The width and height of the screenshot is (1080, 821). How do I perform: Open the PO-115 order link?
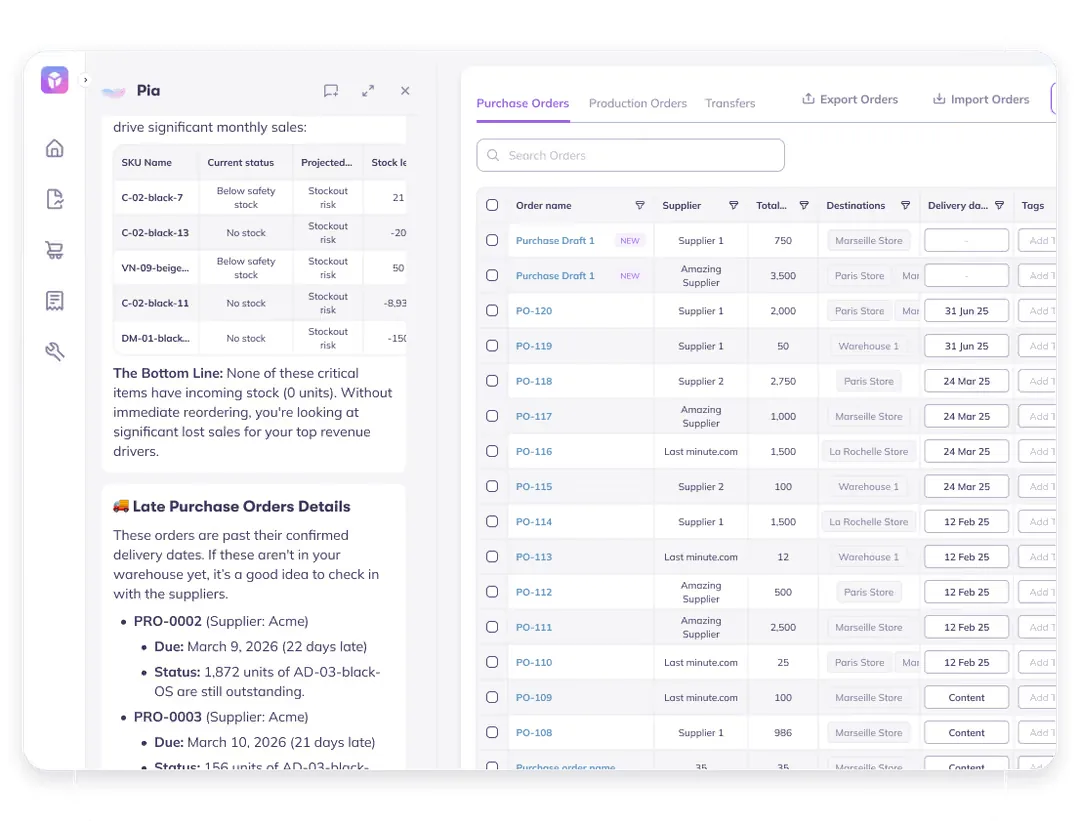click(x=534, y=486)
